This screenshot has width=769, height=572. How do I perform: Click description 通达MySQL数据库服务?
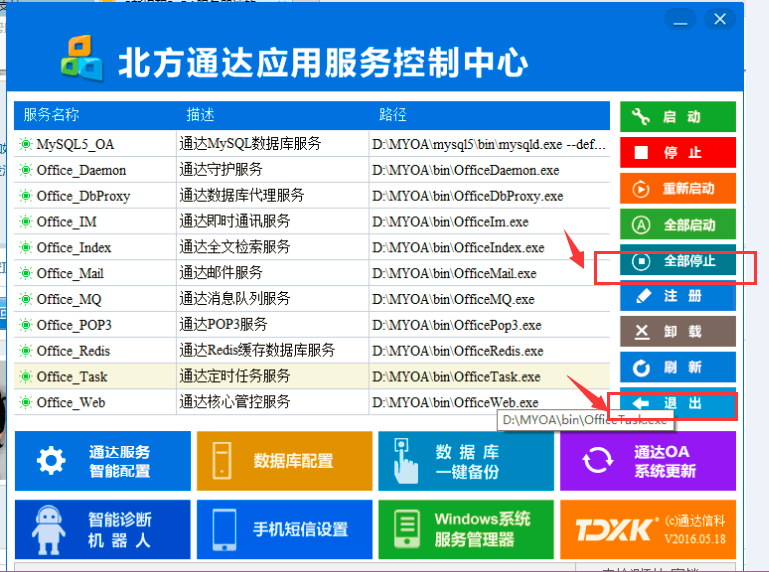pyautogui.click(x=250, y=143)
